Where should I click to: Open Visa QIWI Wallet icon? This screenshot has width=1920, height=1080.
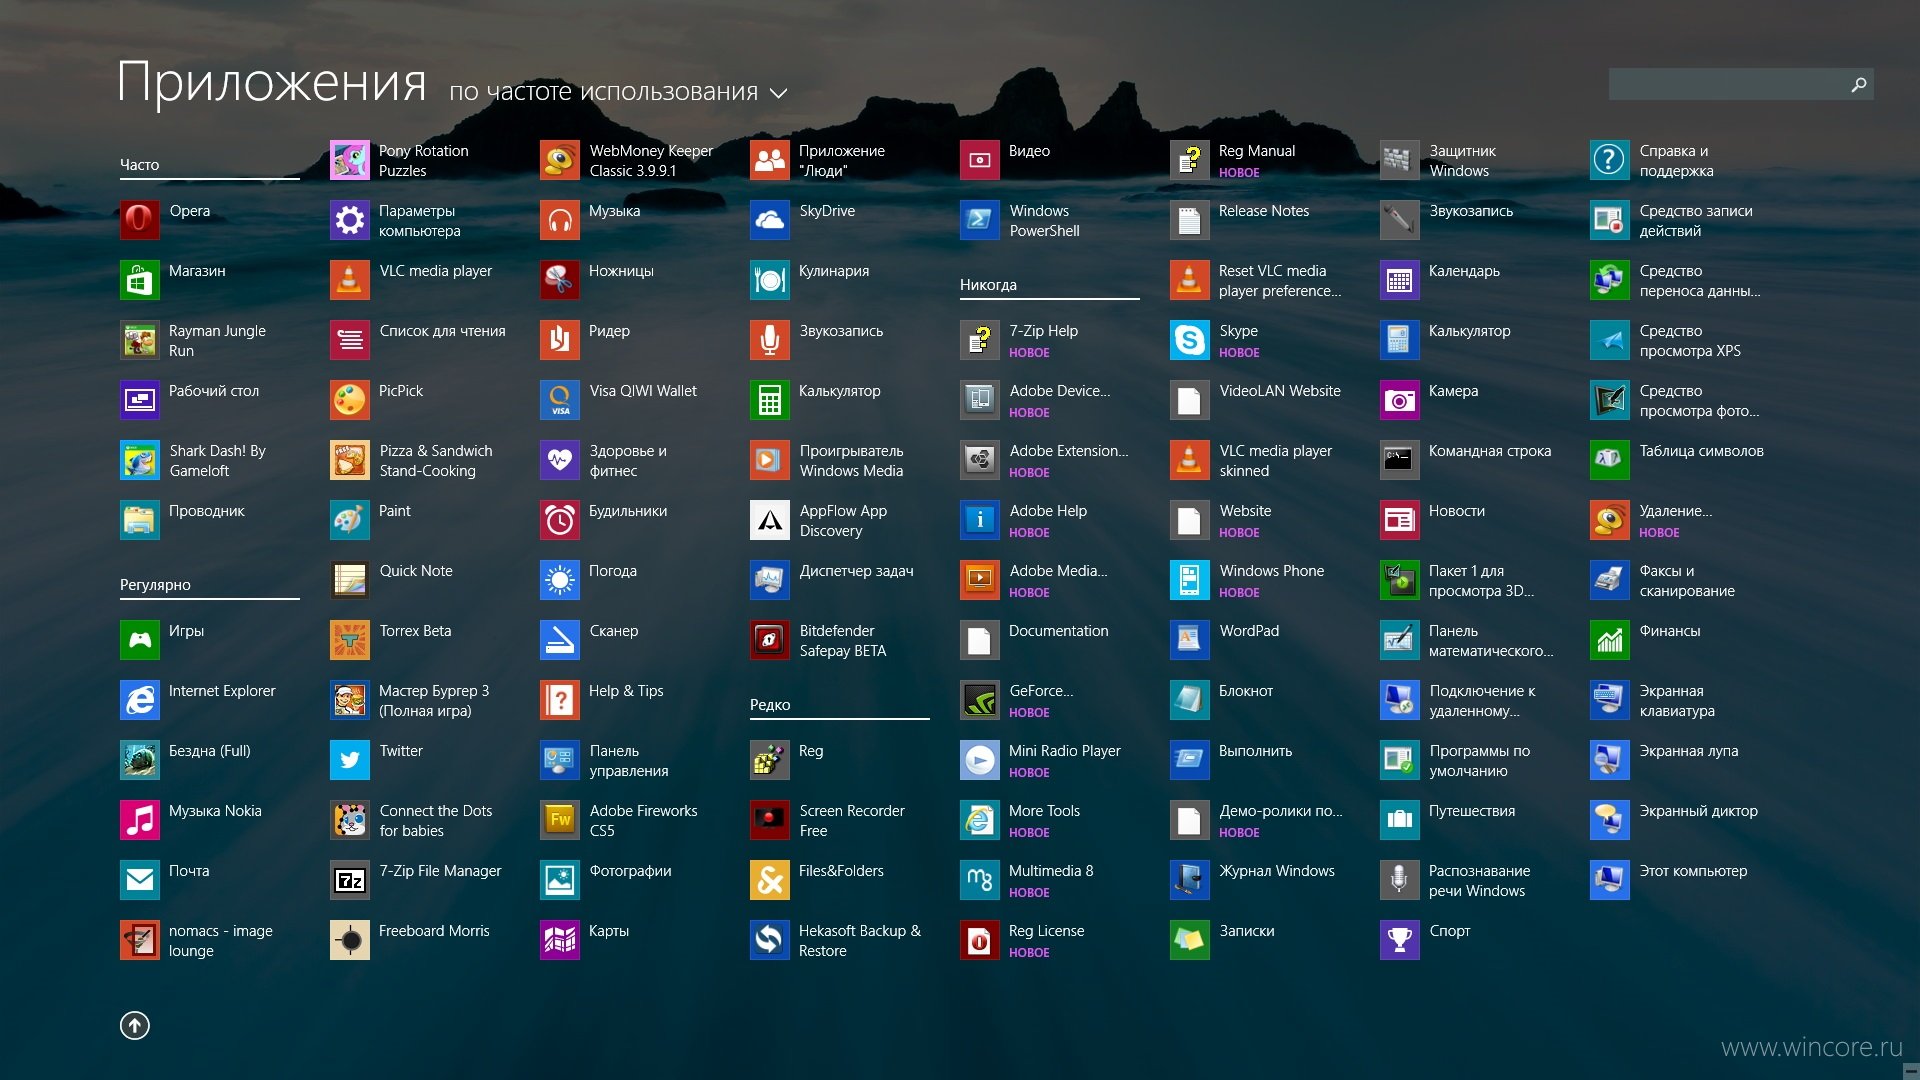(560, 400)
